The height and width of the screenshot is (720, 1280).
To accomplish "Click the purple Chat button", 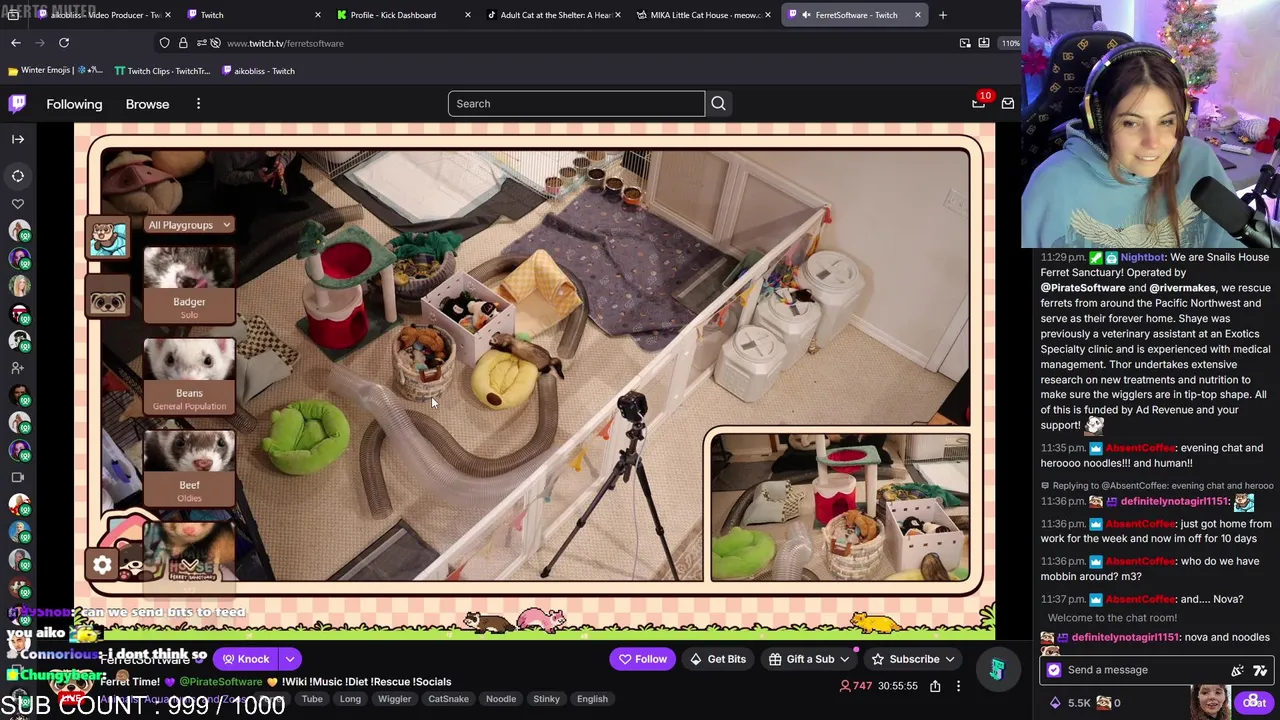I will click(x=1255, y=703).
